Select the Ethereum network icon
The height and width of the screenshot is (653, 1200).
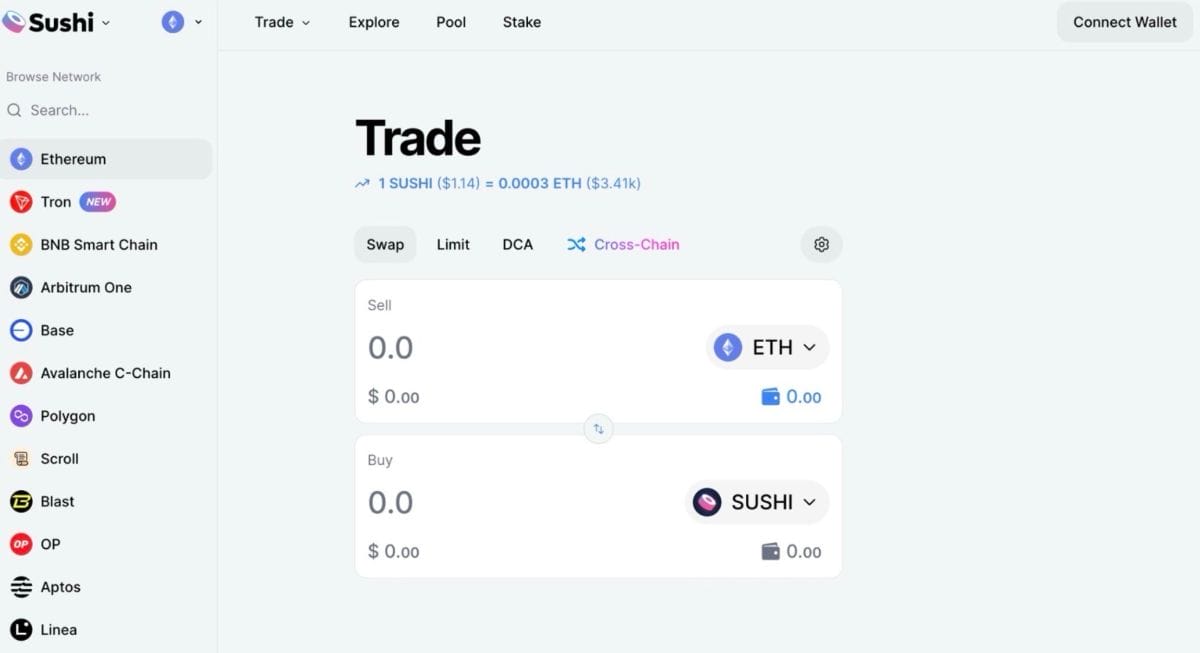[x=20, y=158]
